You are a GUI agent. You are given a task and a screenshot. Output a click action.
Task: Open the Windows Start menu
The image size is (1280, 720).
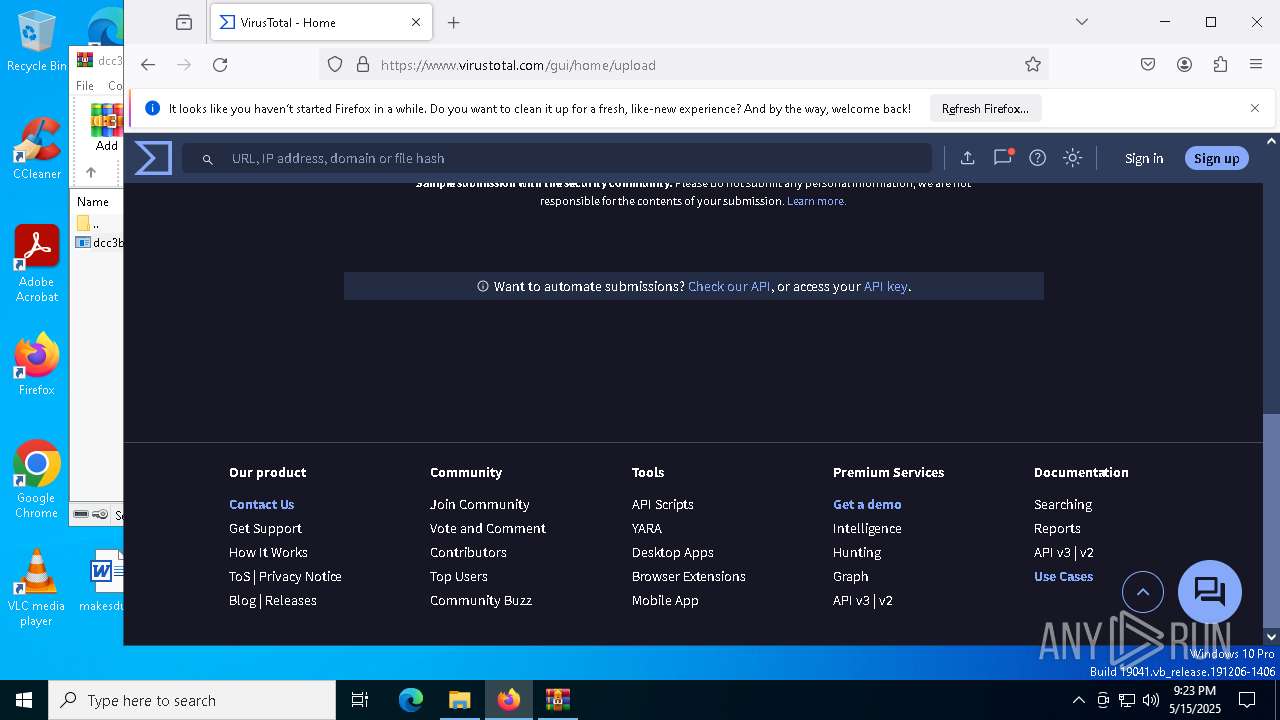tap(24, 700)
